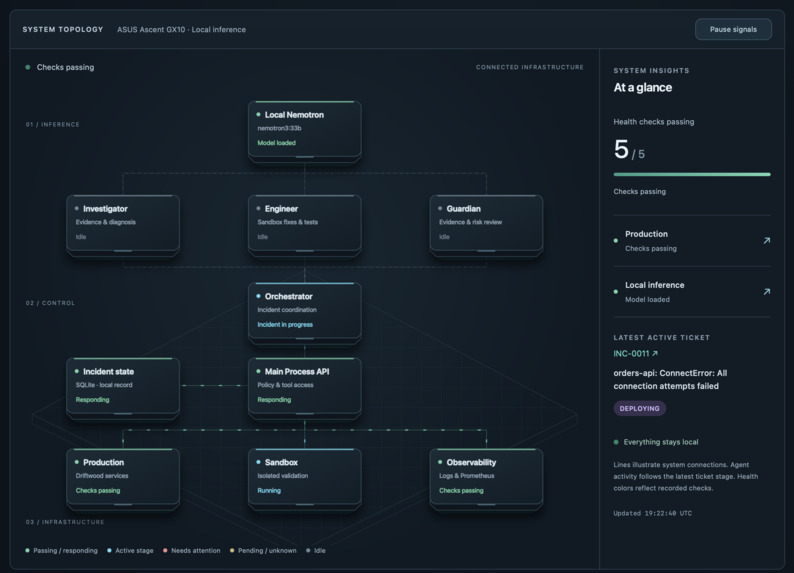Click the Guardian idle status dot

click(x=440, y=208)
